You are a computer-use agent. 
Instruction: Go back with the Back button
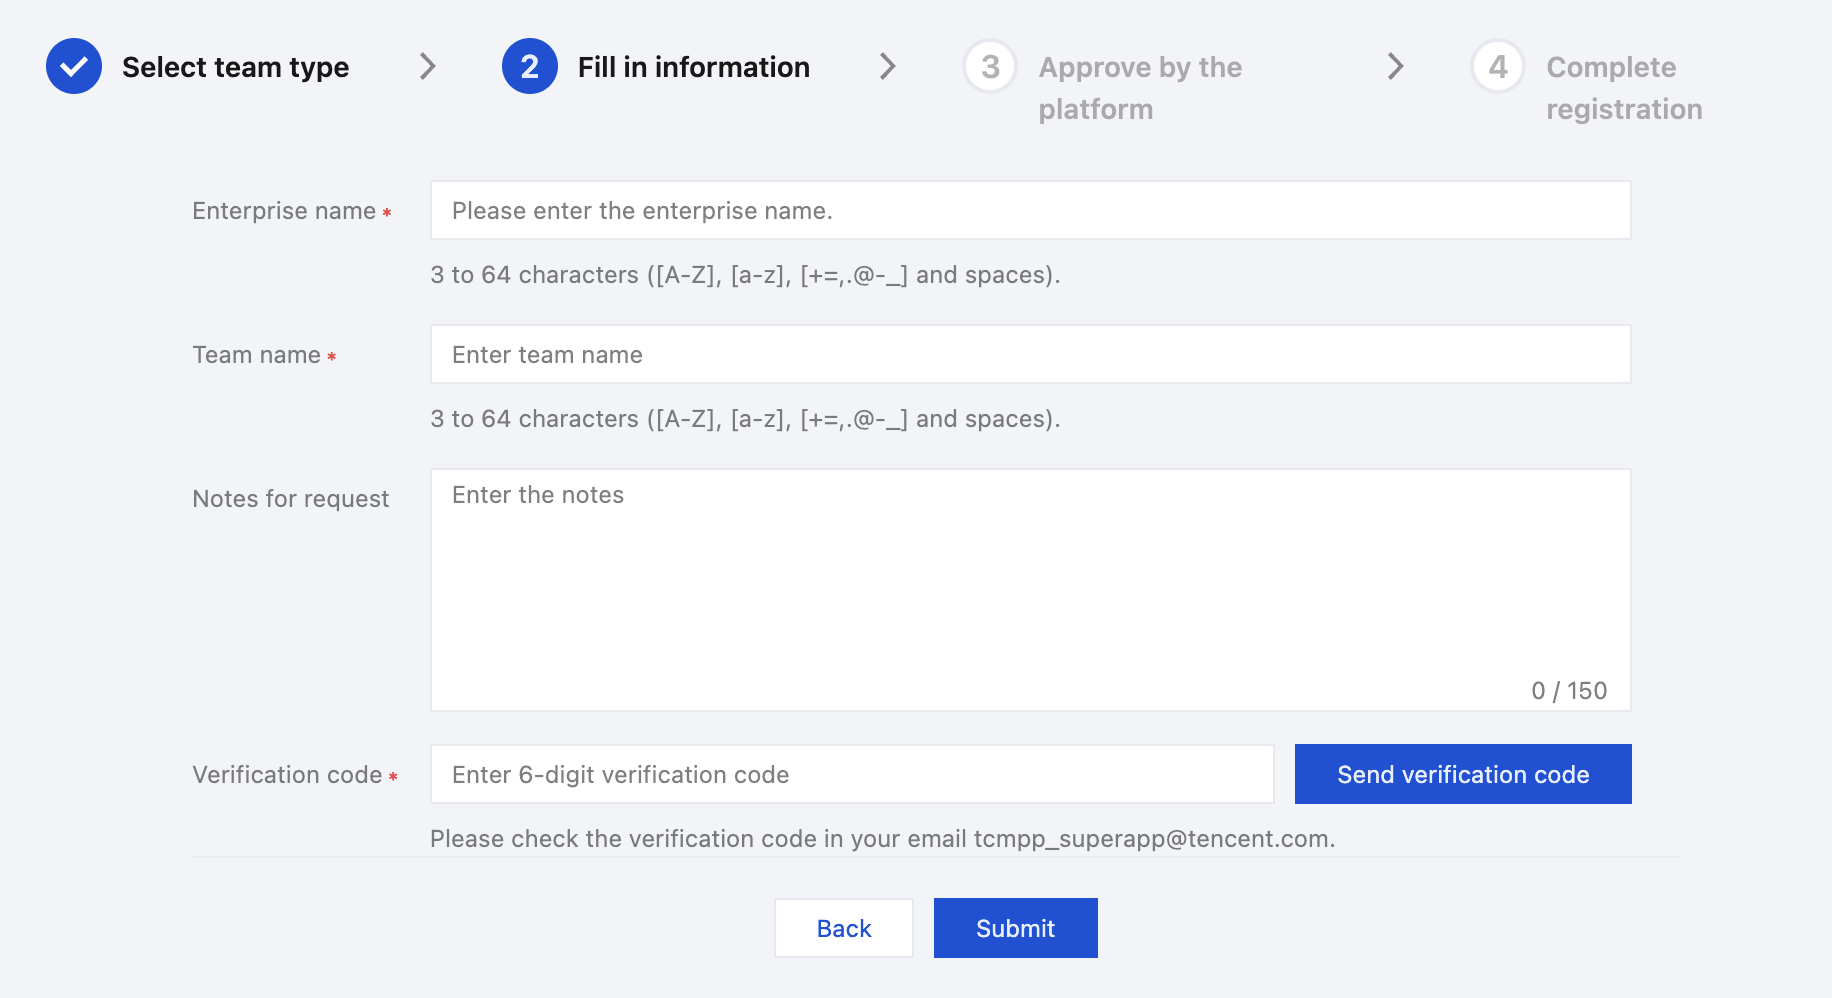[843, 928]
